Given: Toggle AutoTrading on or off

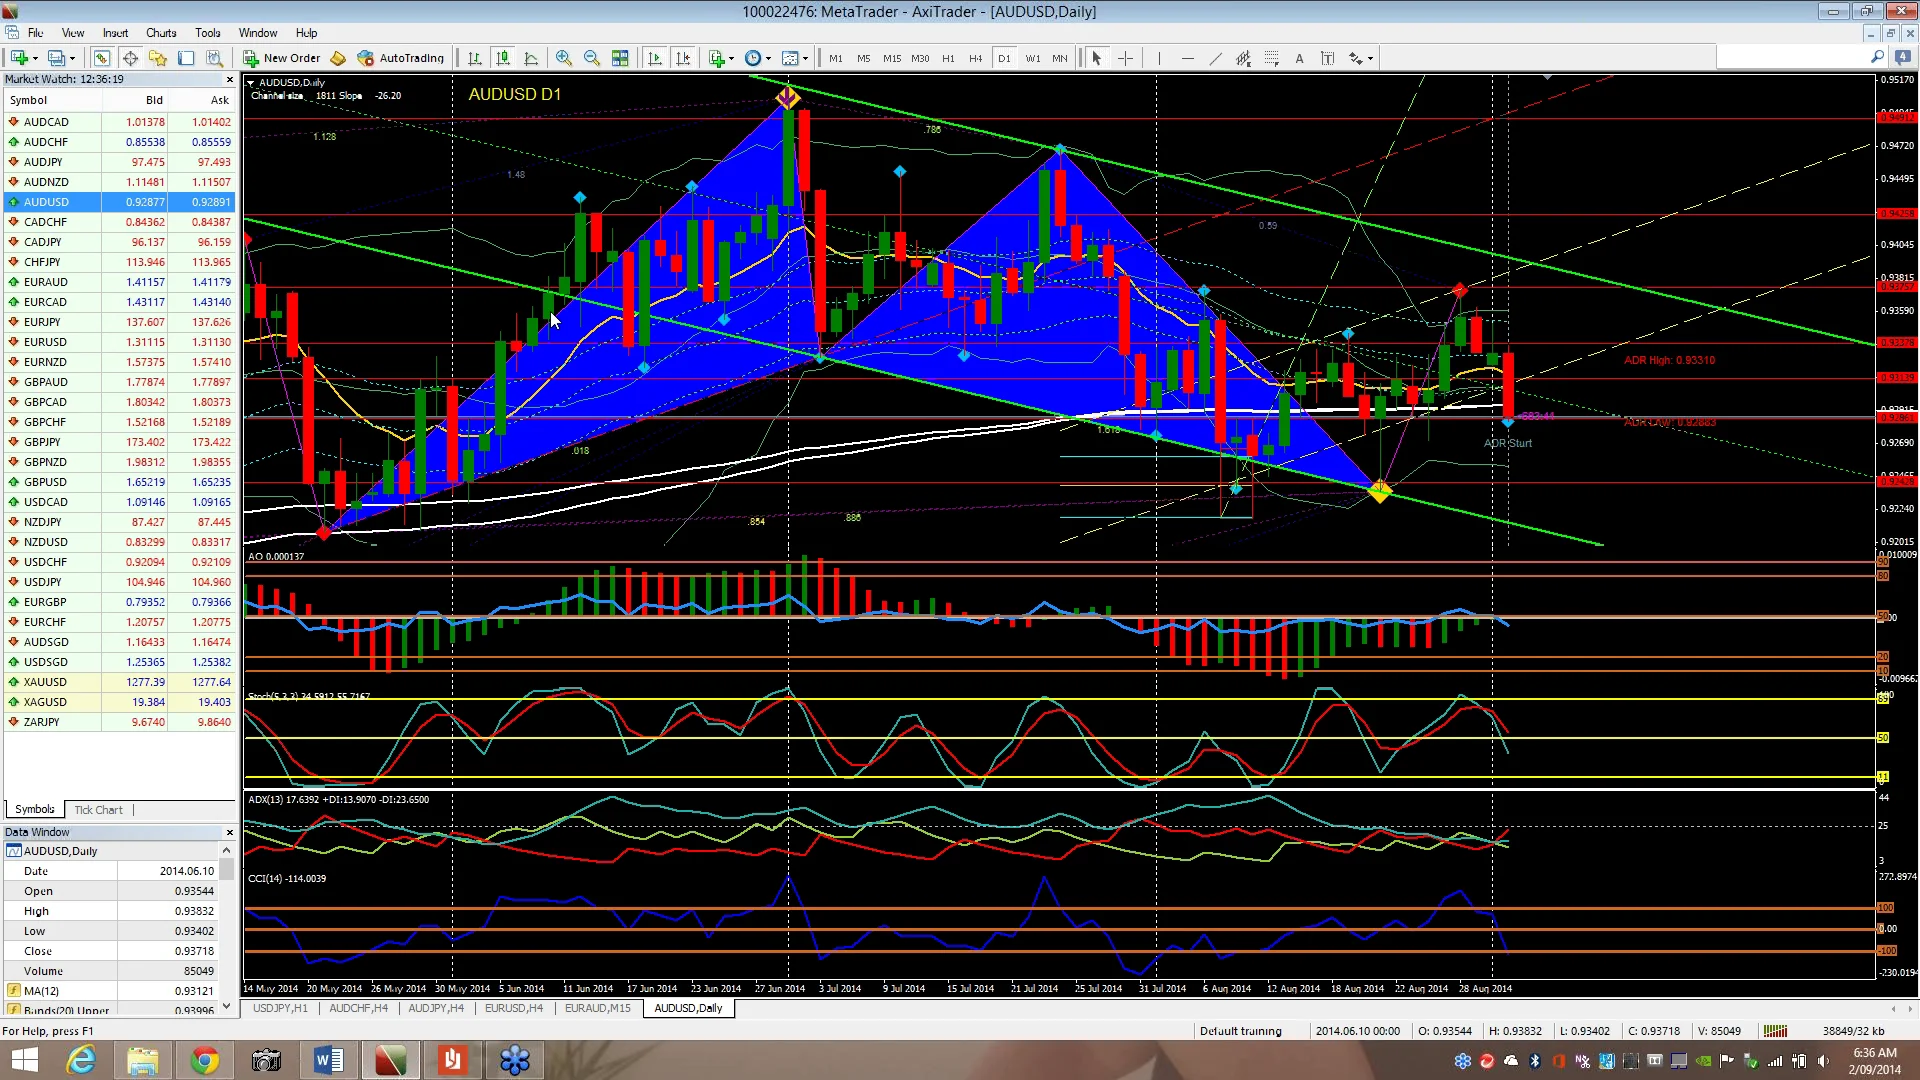Looking at the screenshot, I should [401, 57].
